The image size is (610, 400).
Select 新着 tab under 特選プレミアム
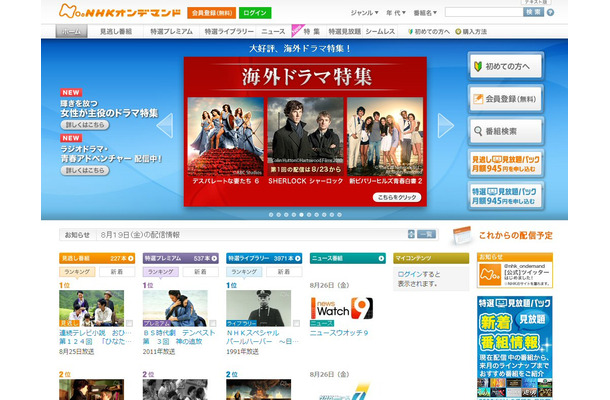coord(200,272)
